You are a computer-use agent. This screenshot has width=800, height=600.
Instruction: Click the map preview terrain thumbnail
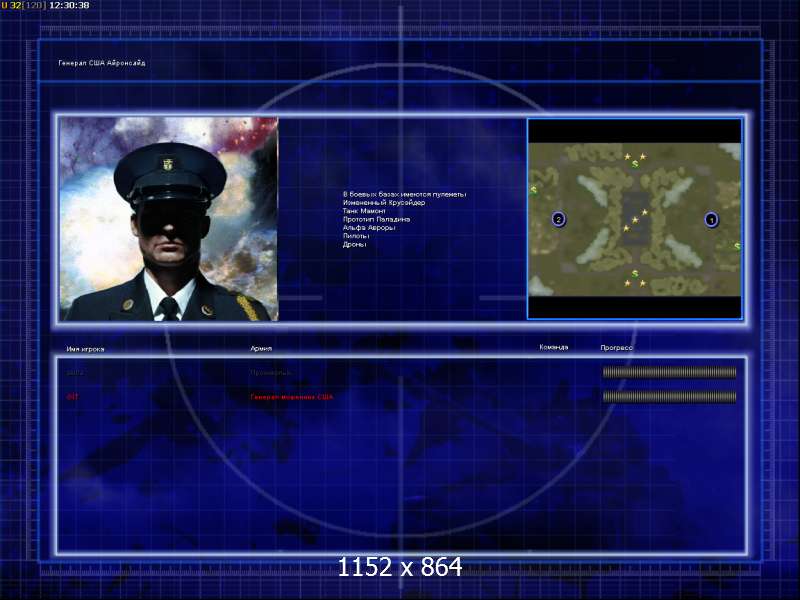pos(635,219)
